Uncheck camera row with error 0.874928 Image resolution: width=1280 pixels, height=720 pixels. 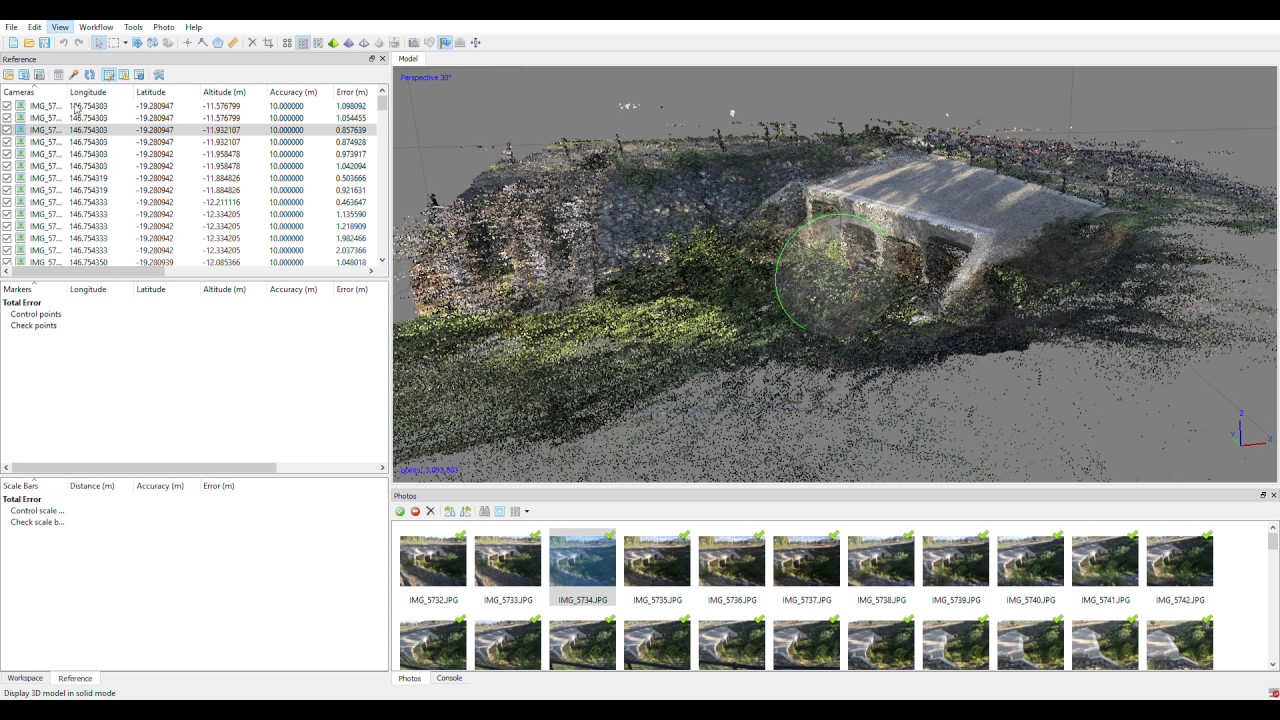click(7, 142)
